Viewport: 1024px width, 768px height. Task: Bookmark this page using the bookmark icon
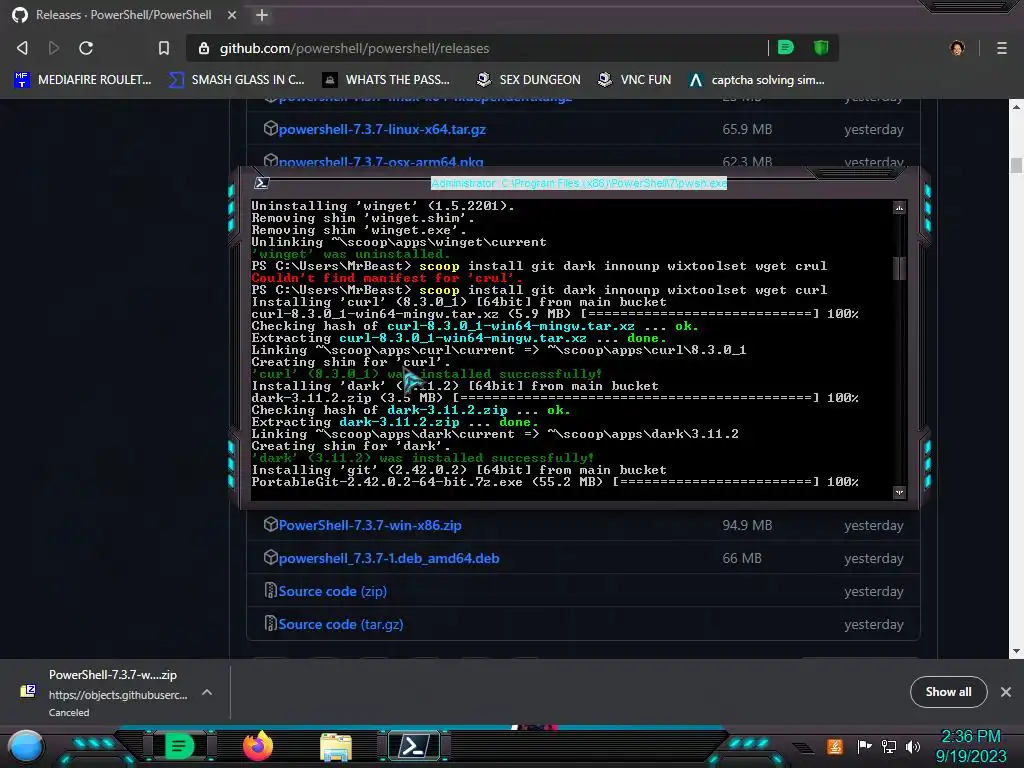point(164,48)
